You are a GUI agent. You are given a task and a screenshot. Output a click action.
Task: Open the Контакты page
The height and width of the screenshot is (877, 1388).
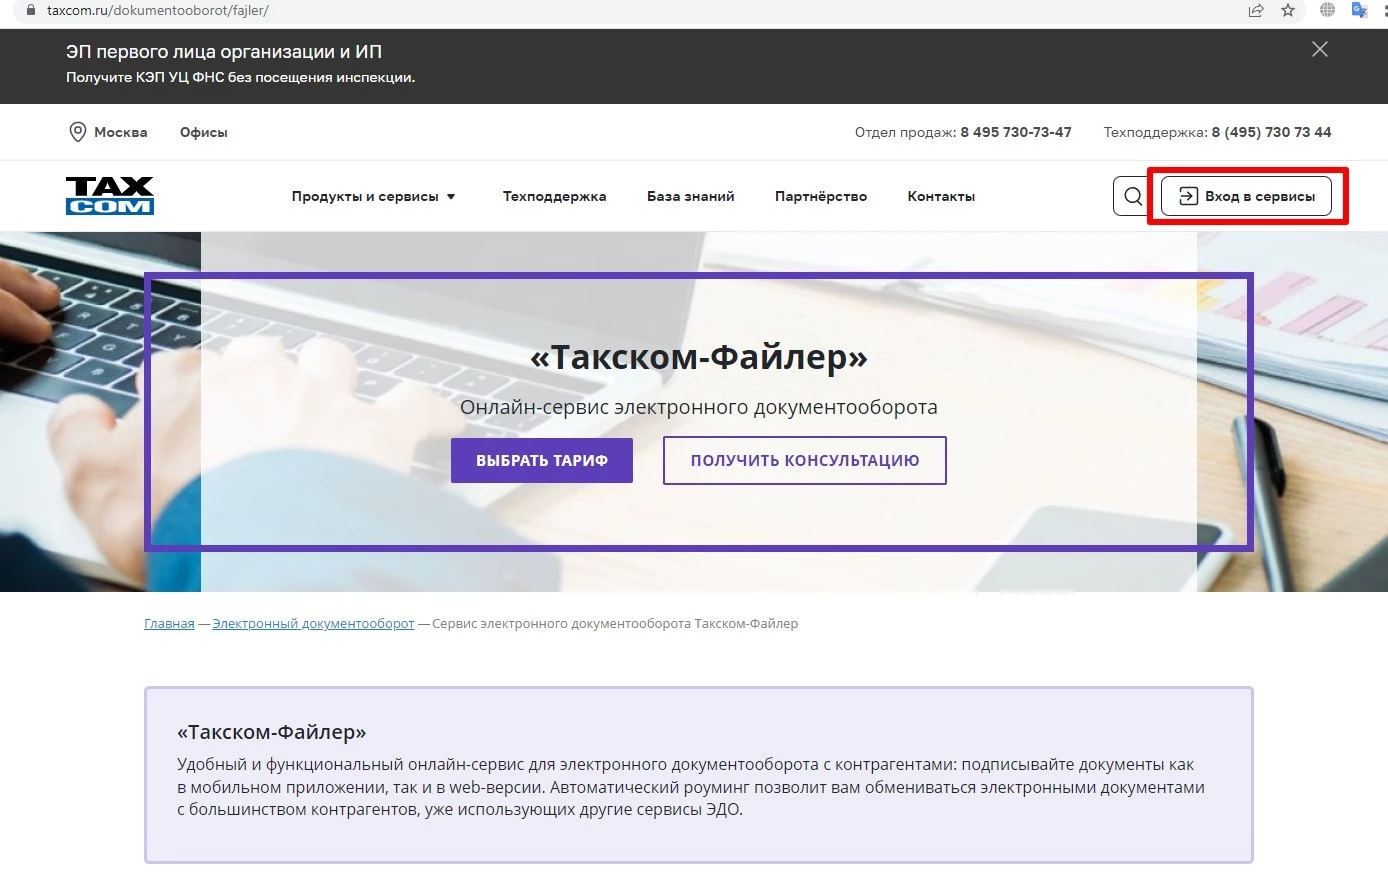point(941,196)
